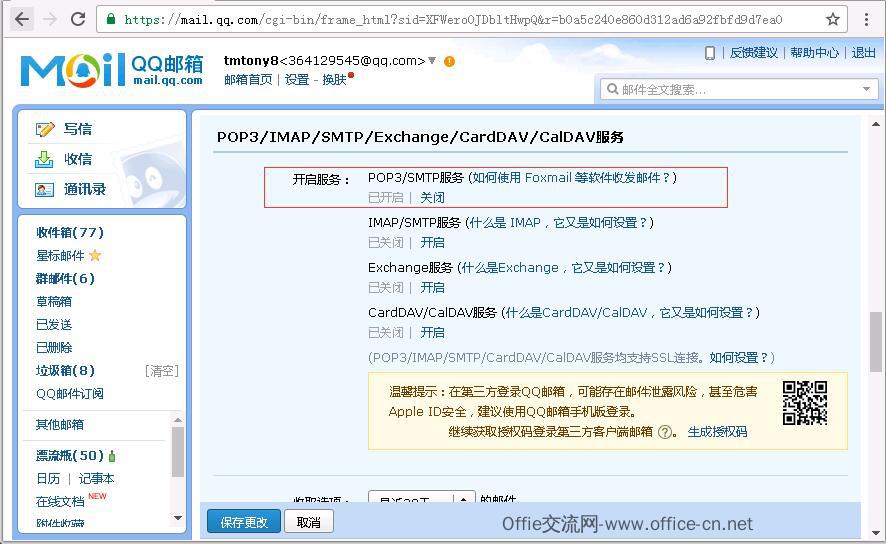Click the browser forward arrow

coord(50,19)
